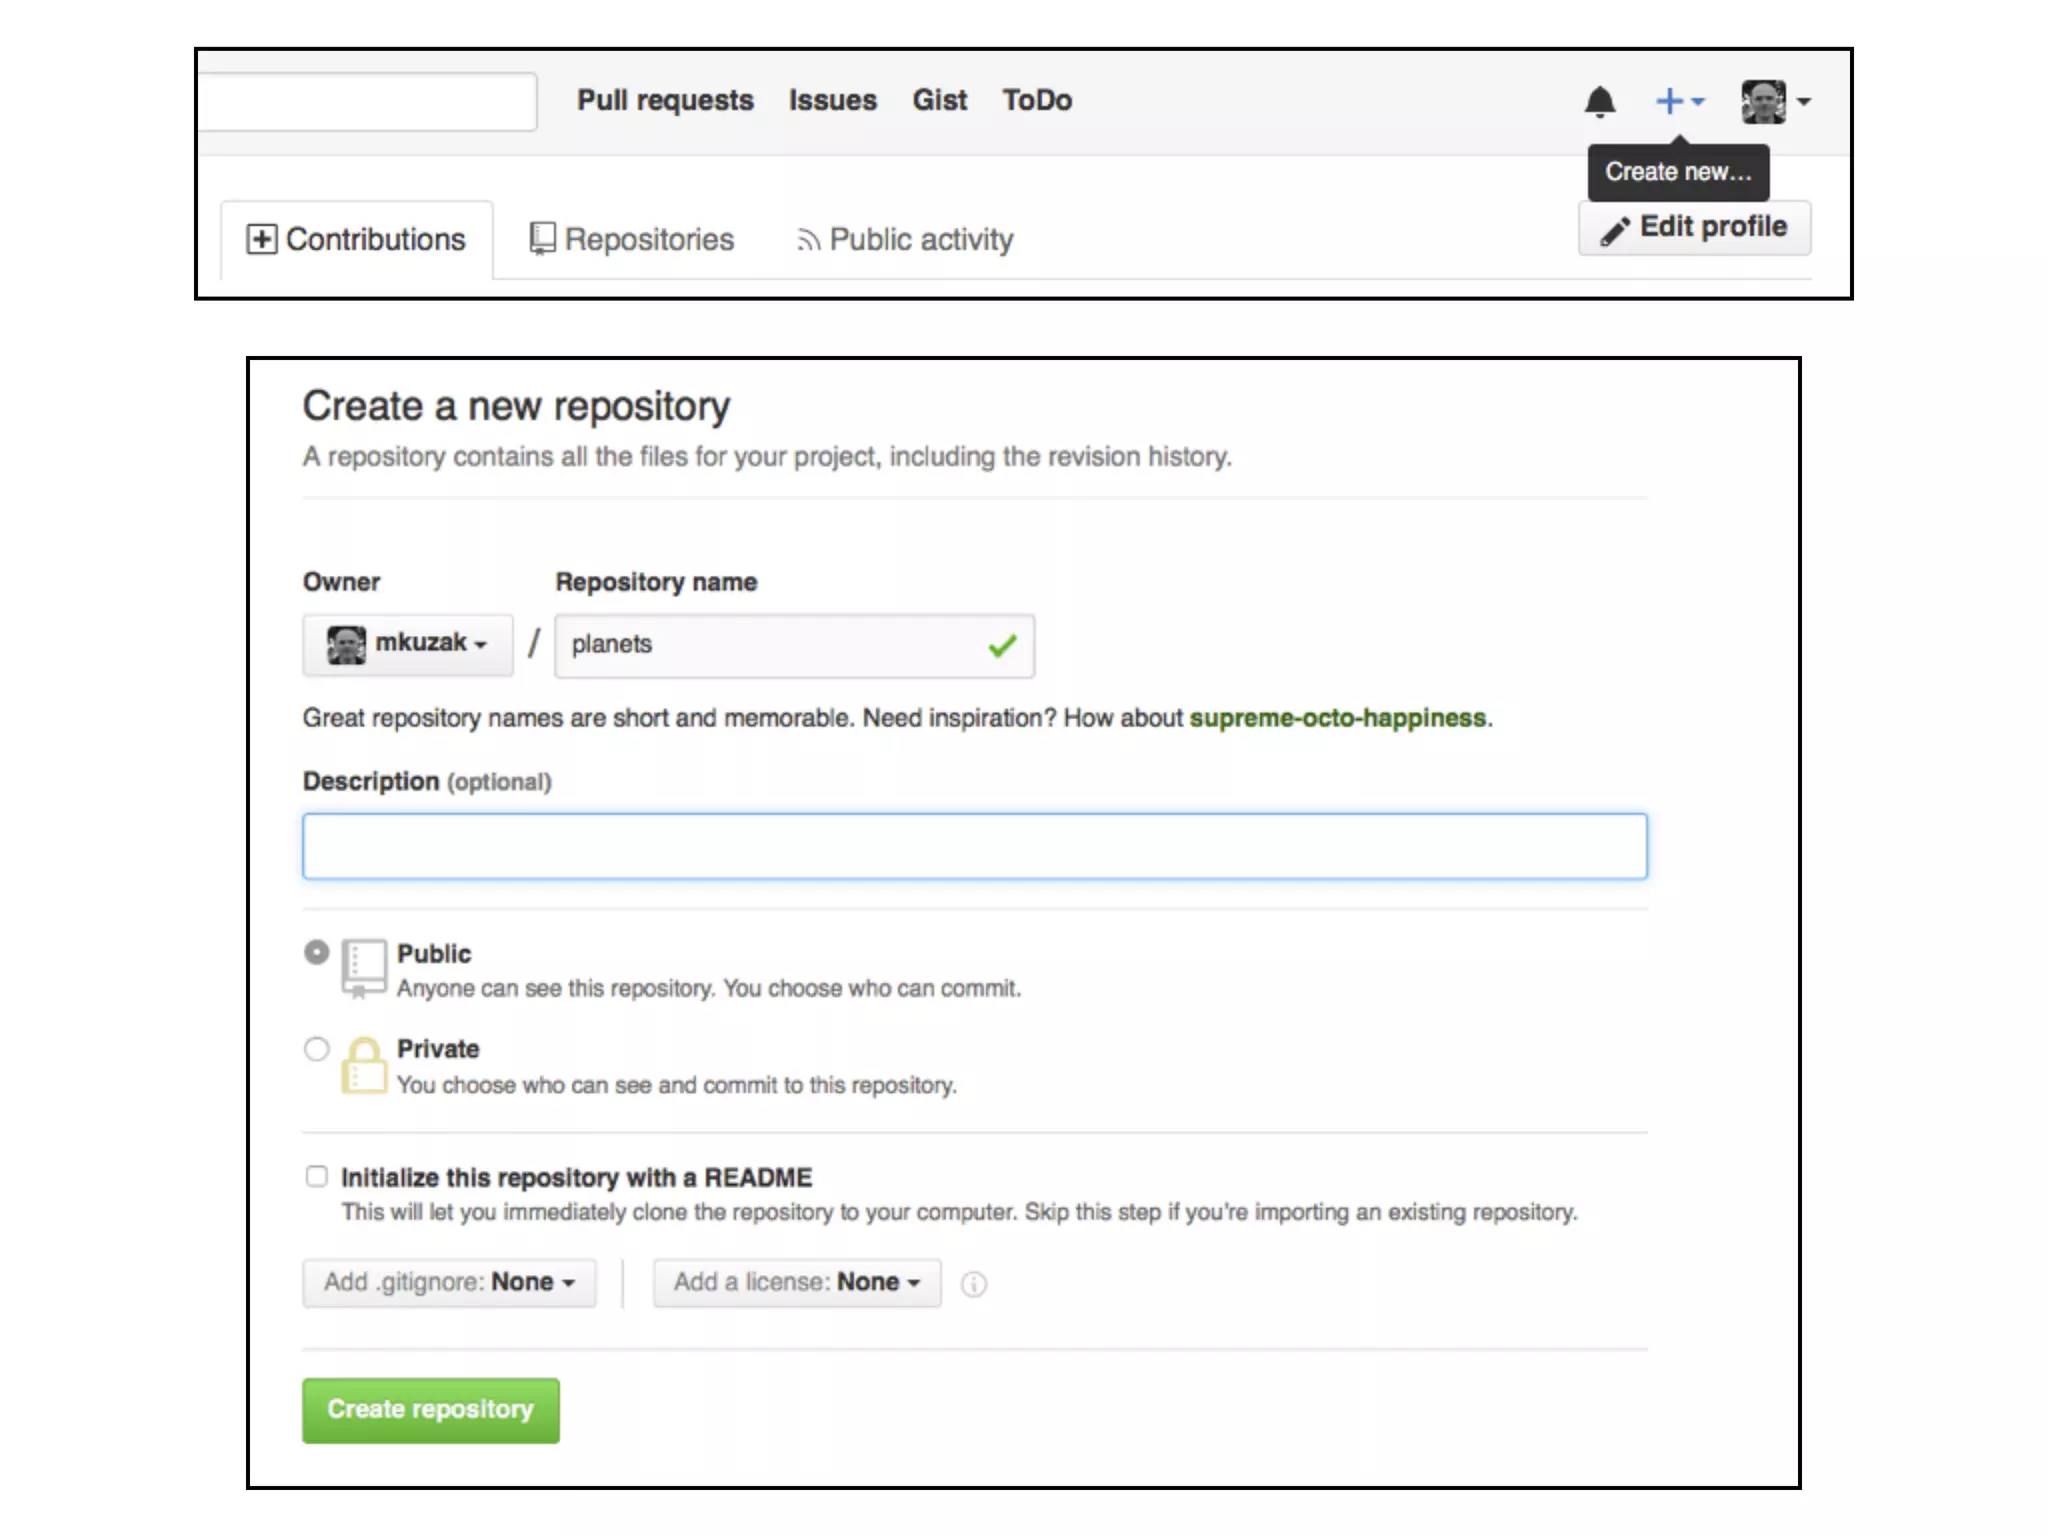
Task: Click the user avatar in top bar
Action: [x=1763, y=101]
